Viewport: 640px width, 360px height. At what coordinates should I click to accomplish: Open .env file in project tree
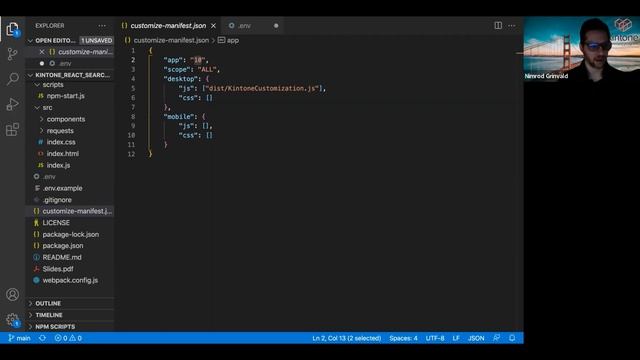tap(49, 177)
